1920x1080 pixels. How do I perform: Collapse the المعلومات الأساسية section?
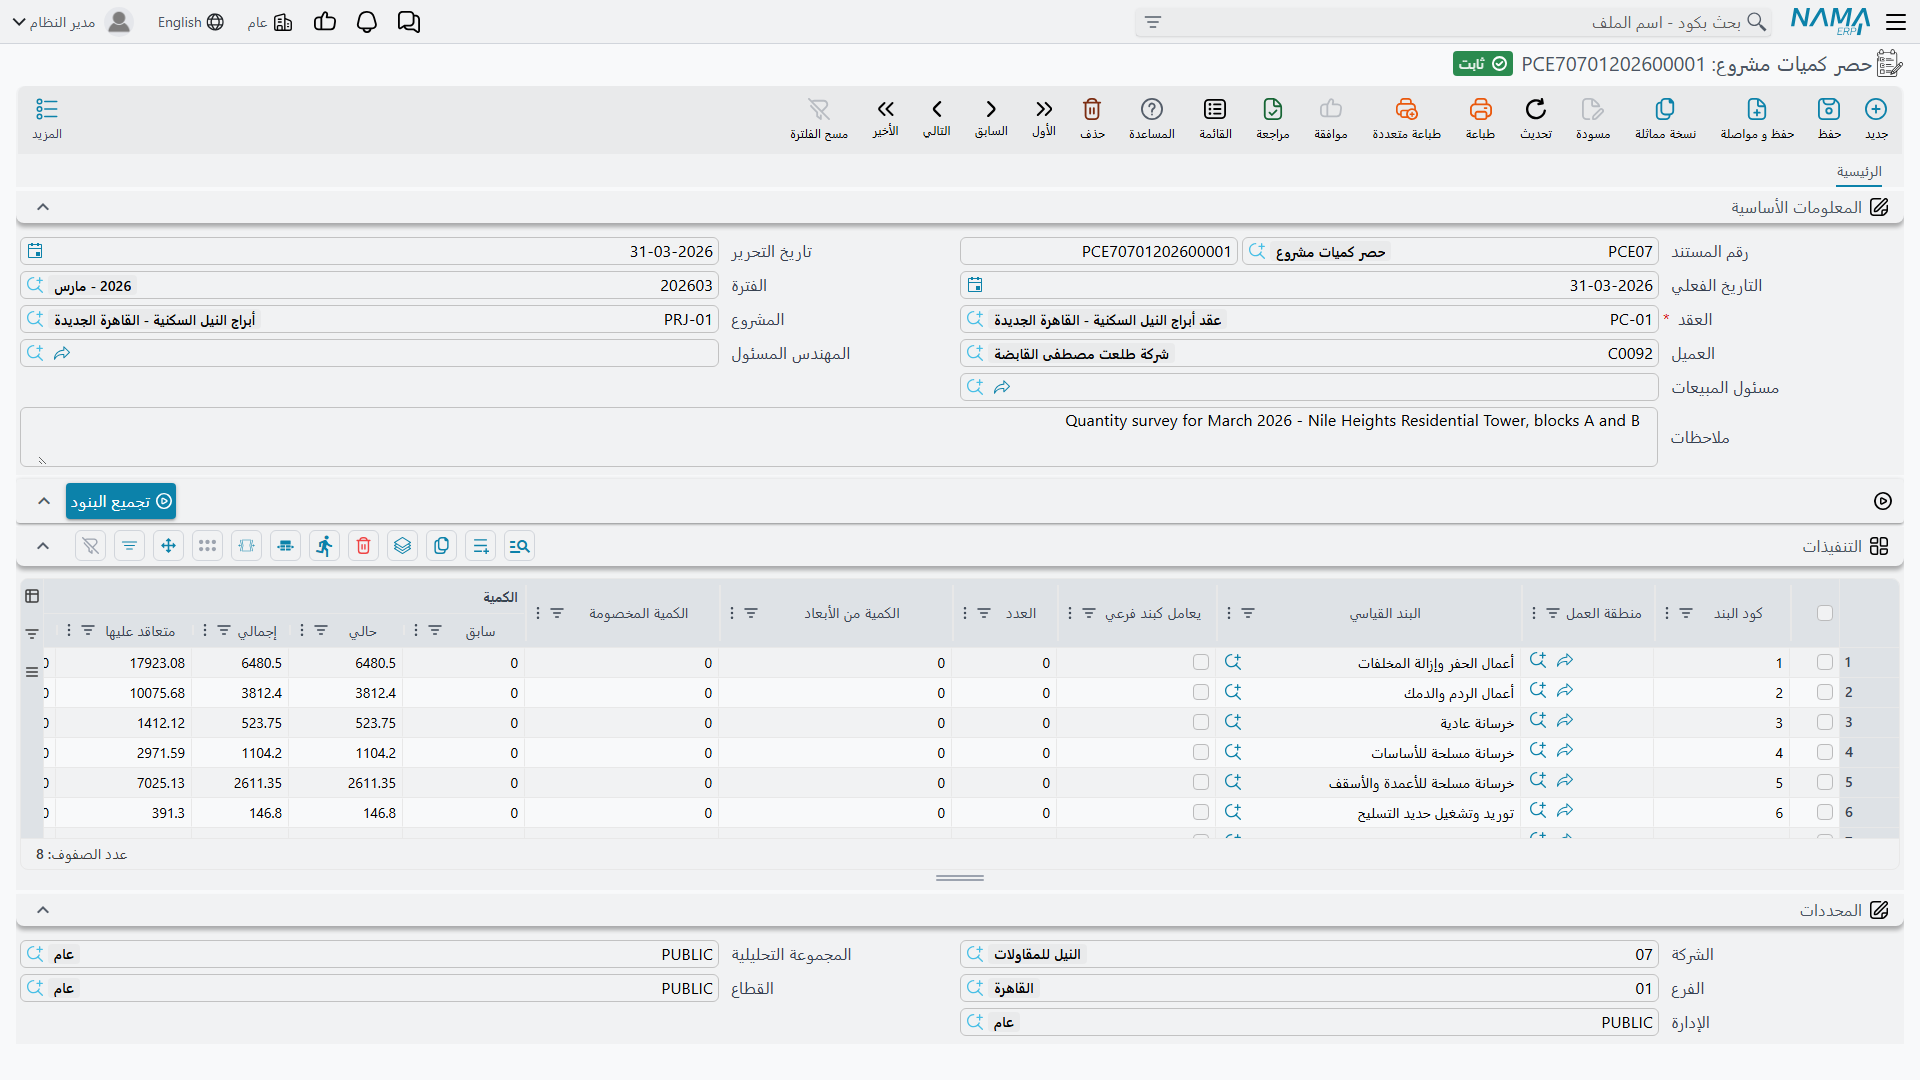(x=43, y=207)
